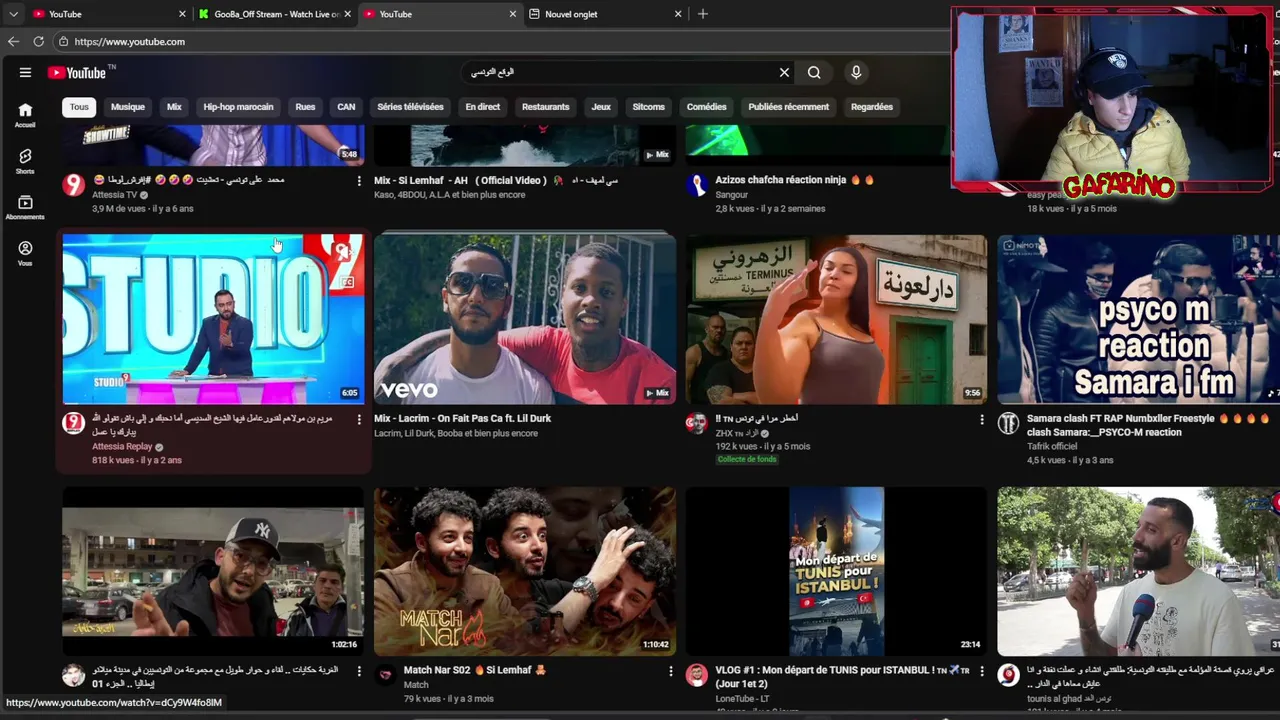This screenshot has height=720, width=1280.
Task: Switch to the first YouTube tab
Action: 107,14
